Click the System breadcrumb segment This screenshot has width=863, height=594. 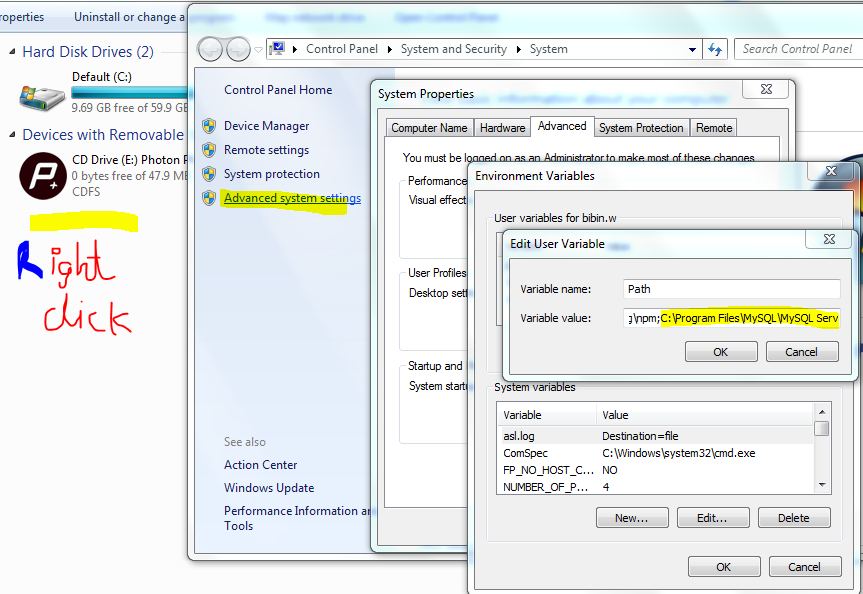pyautogui.click(x=548, y=49)
